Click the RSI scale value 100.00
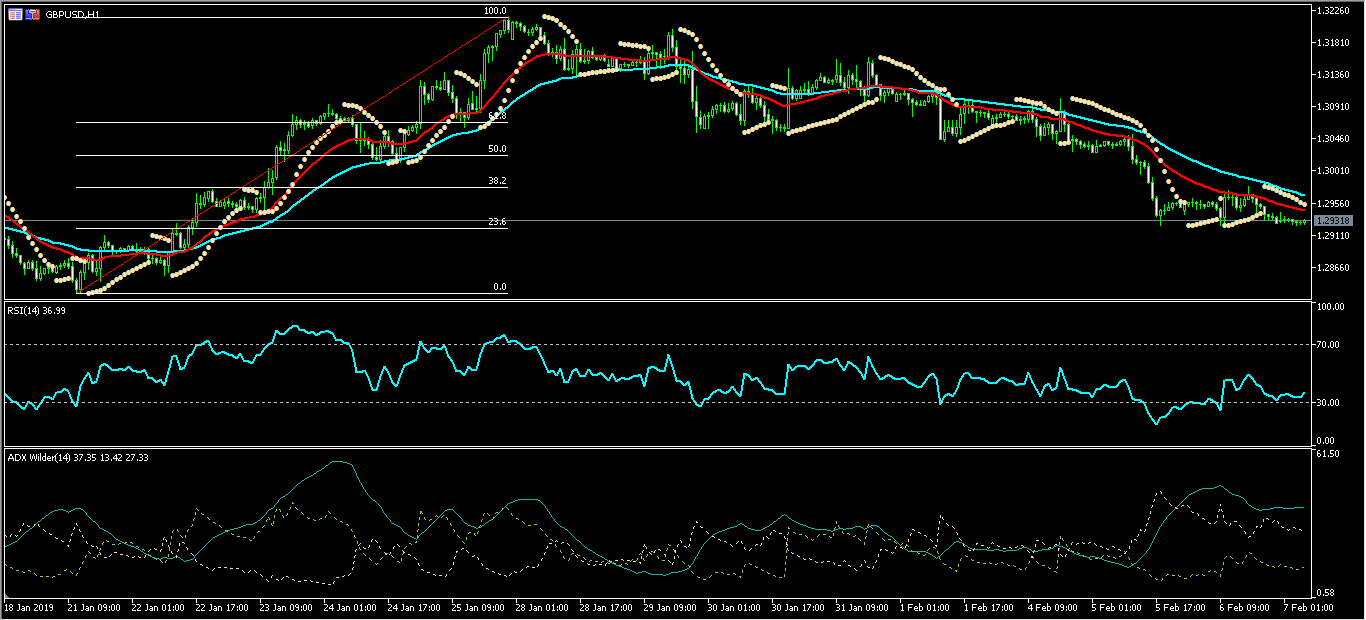1366x620 pixels. [1333, 308]
